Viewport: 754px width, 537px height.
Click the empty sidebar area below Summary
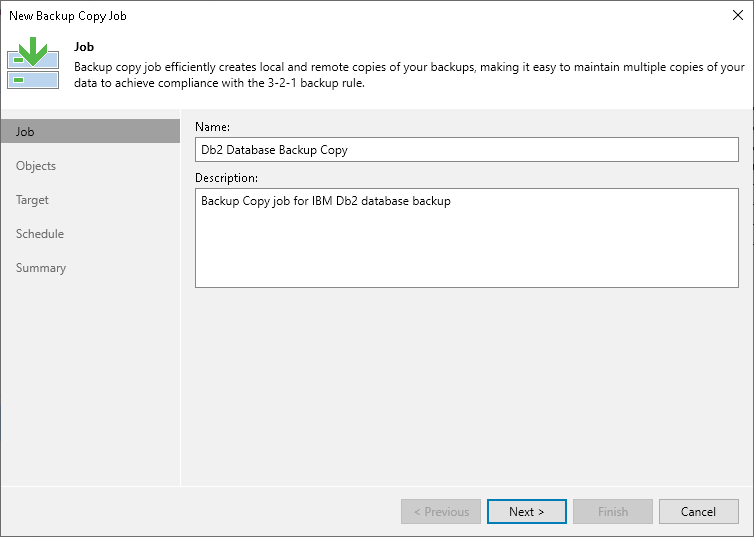[90, 380]
